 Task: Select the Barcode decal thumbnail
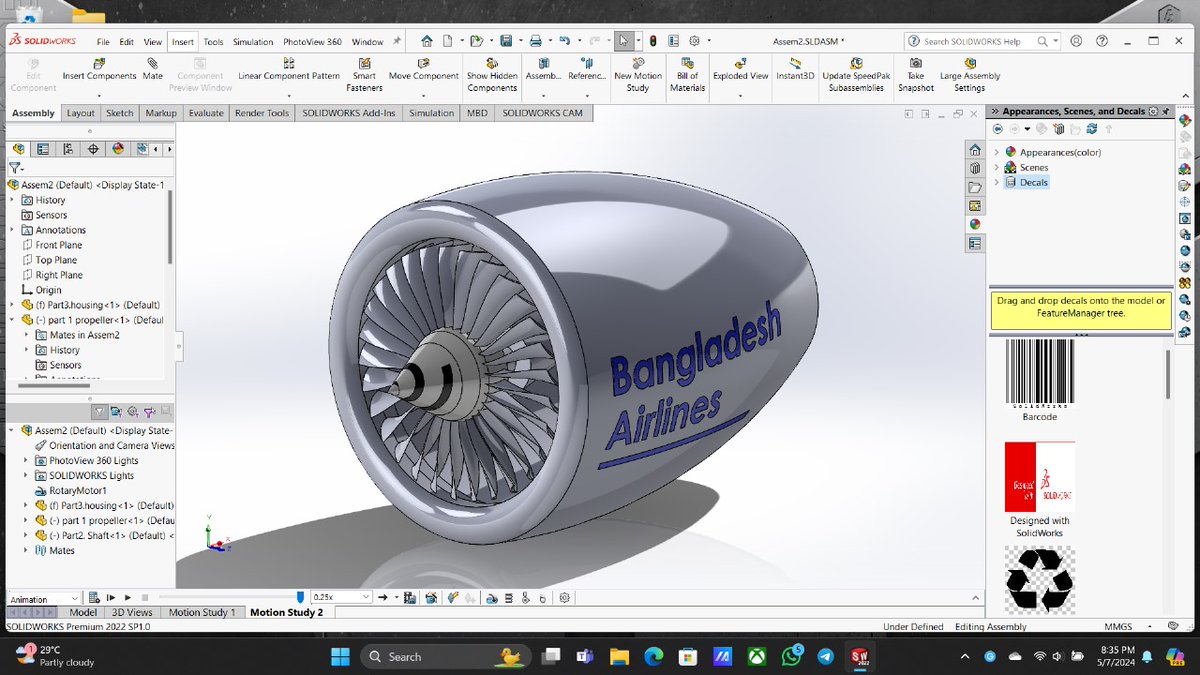[1040, 373]
